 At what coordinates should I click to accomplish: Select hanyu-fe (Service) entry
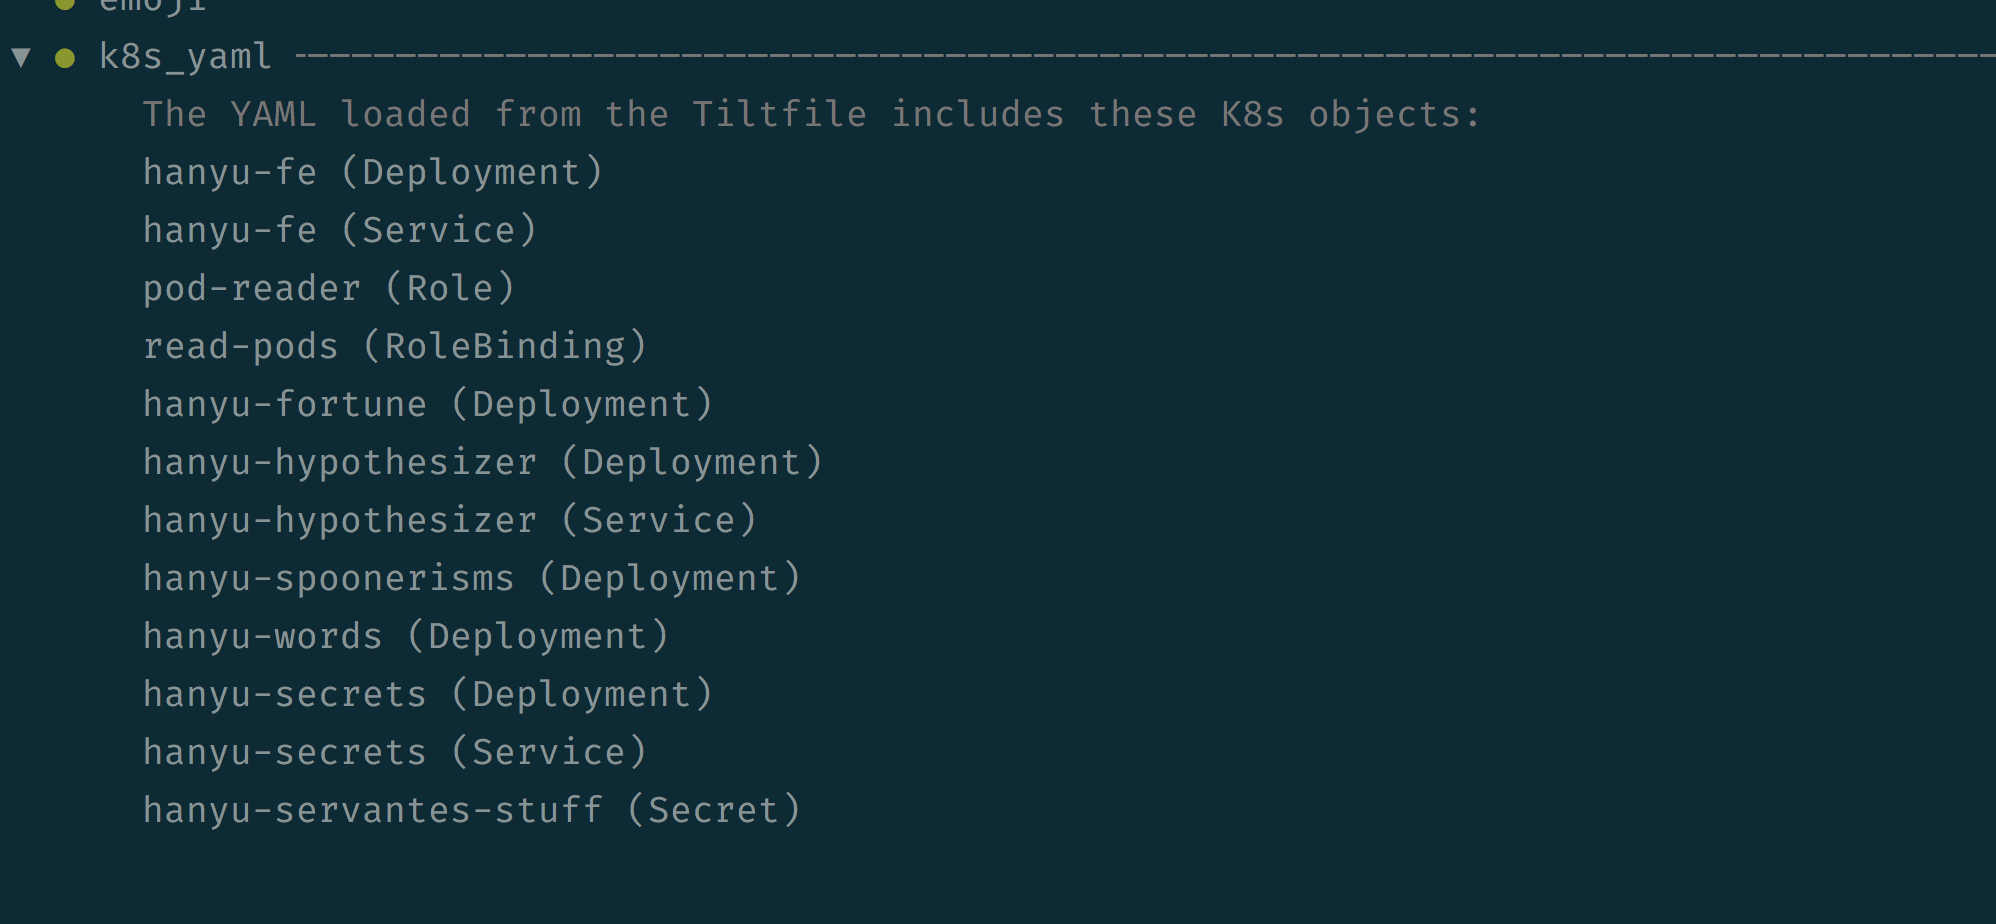[340, 231]
